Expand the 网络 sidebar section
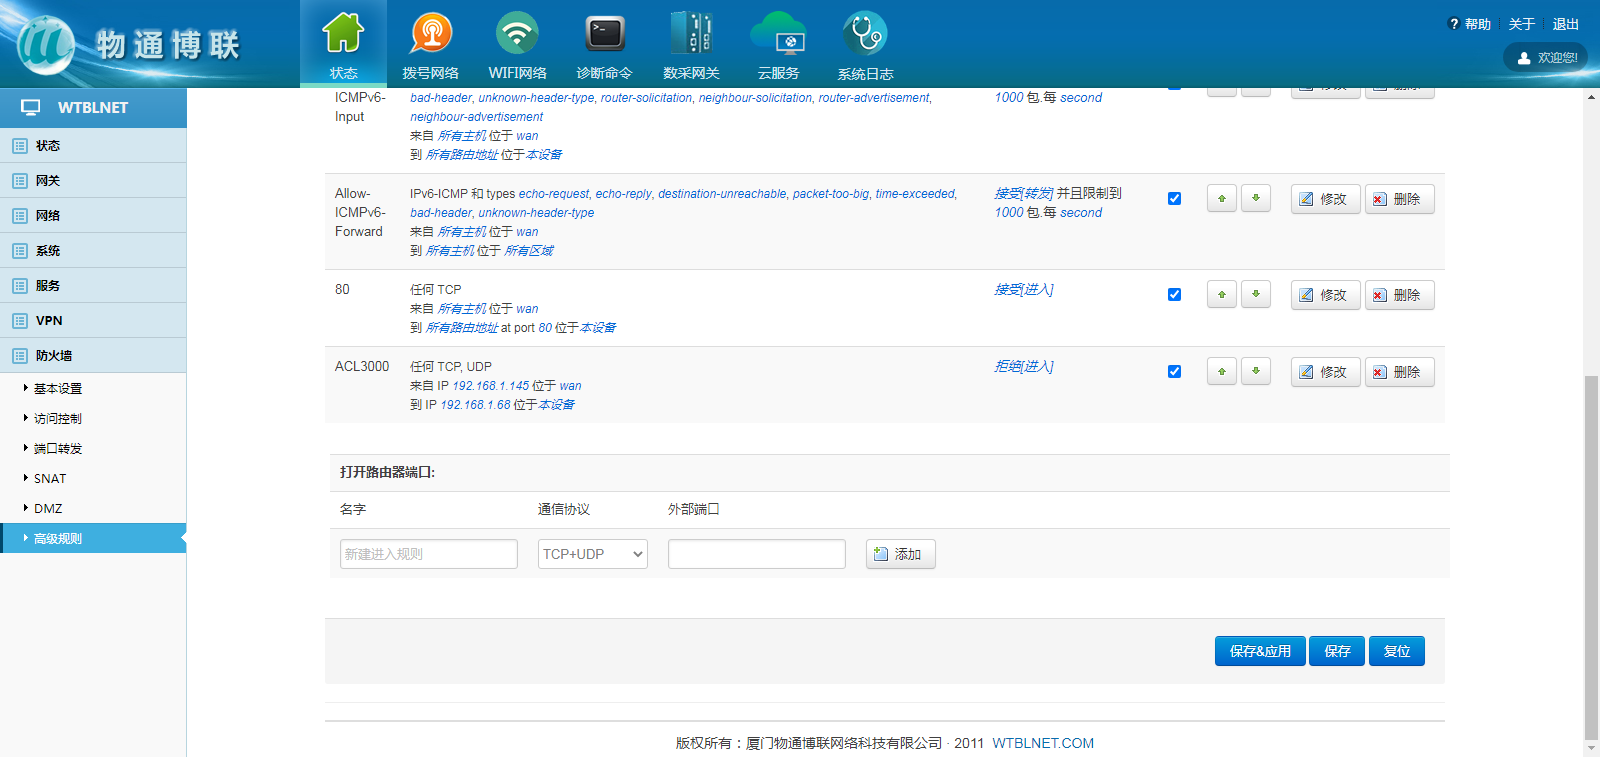The width and height of the screenshot is (1600, 757). [93, 216]
